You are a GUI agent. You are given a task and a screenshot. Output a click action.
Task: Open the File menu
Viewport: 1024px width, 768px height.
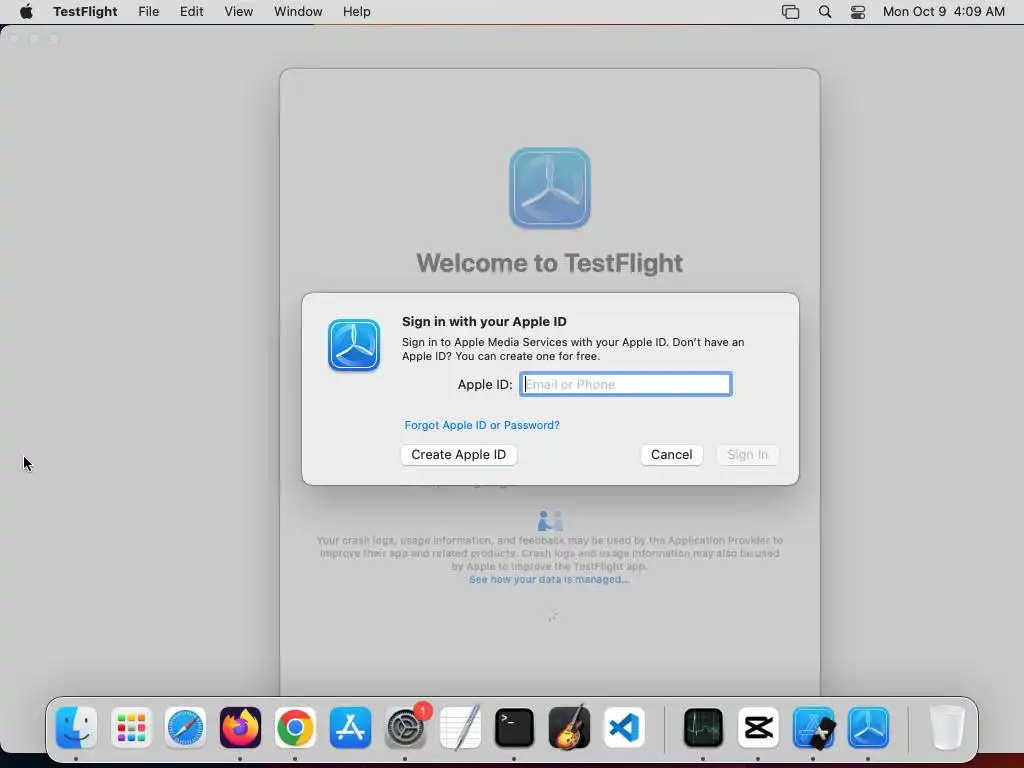[149, 12]
